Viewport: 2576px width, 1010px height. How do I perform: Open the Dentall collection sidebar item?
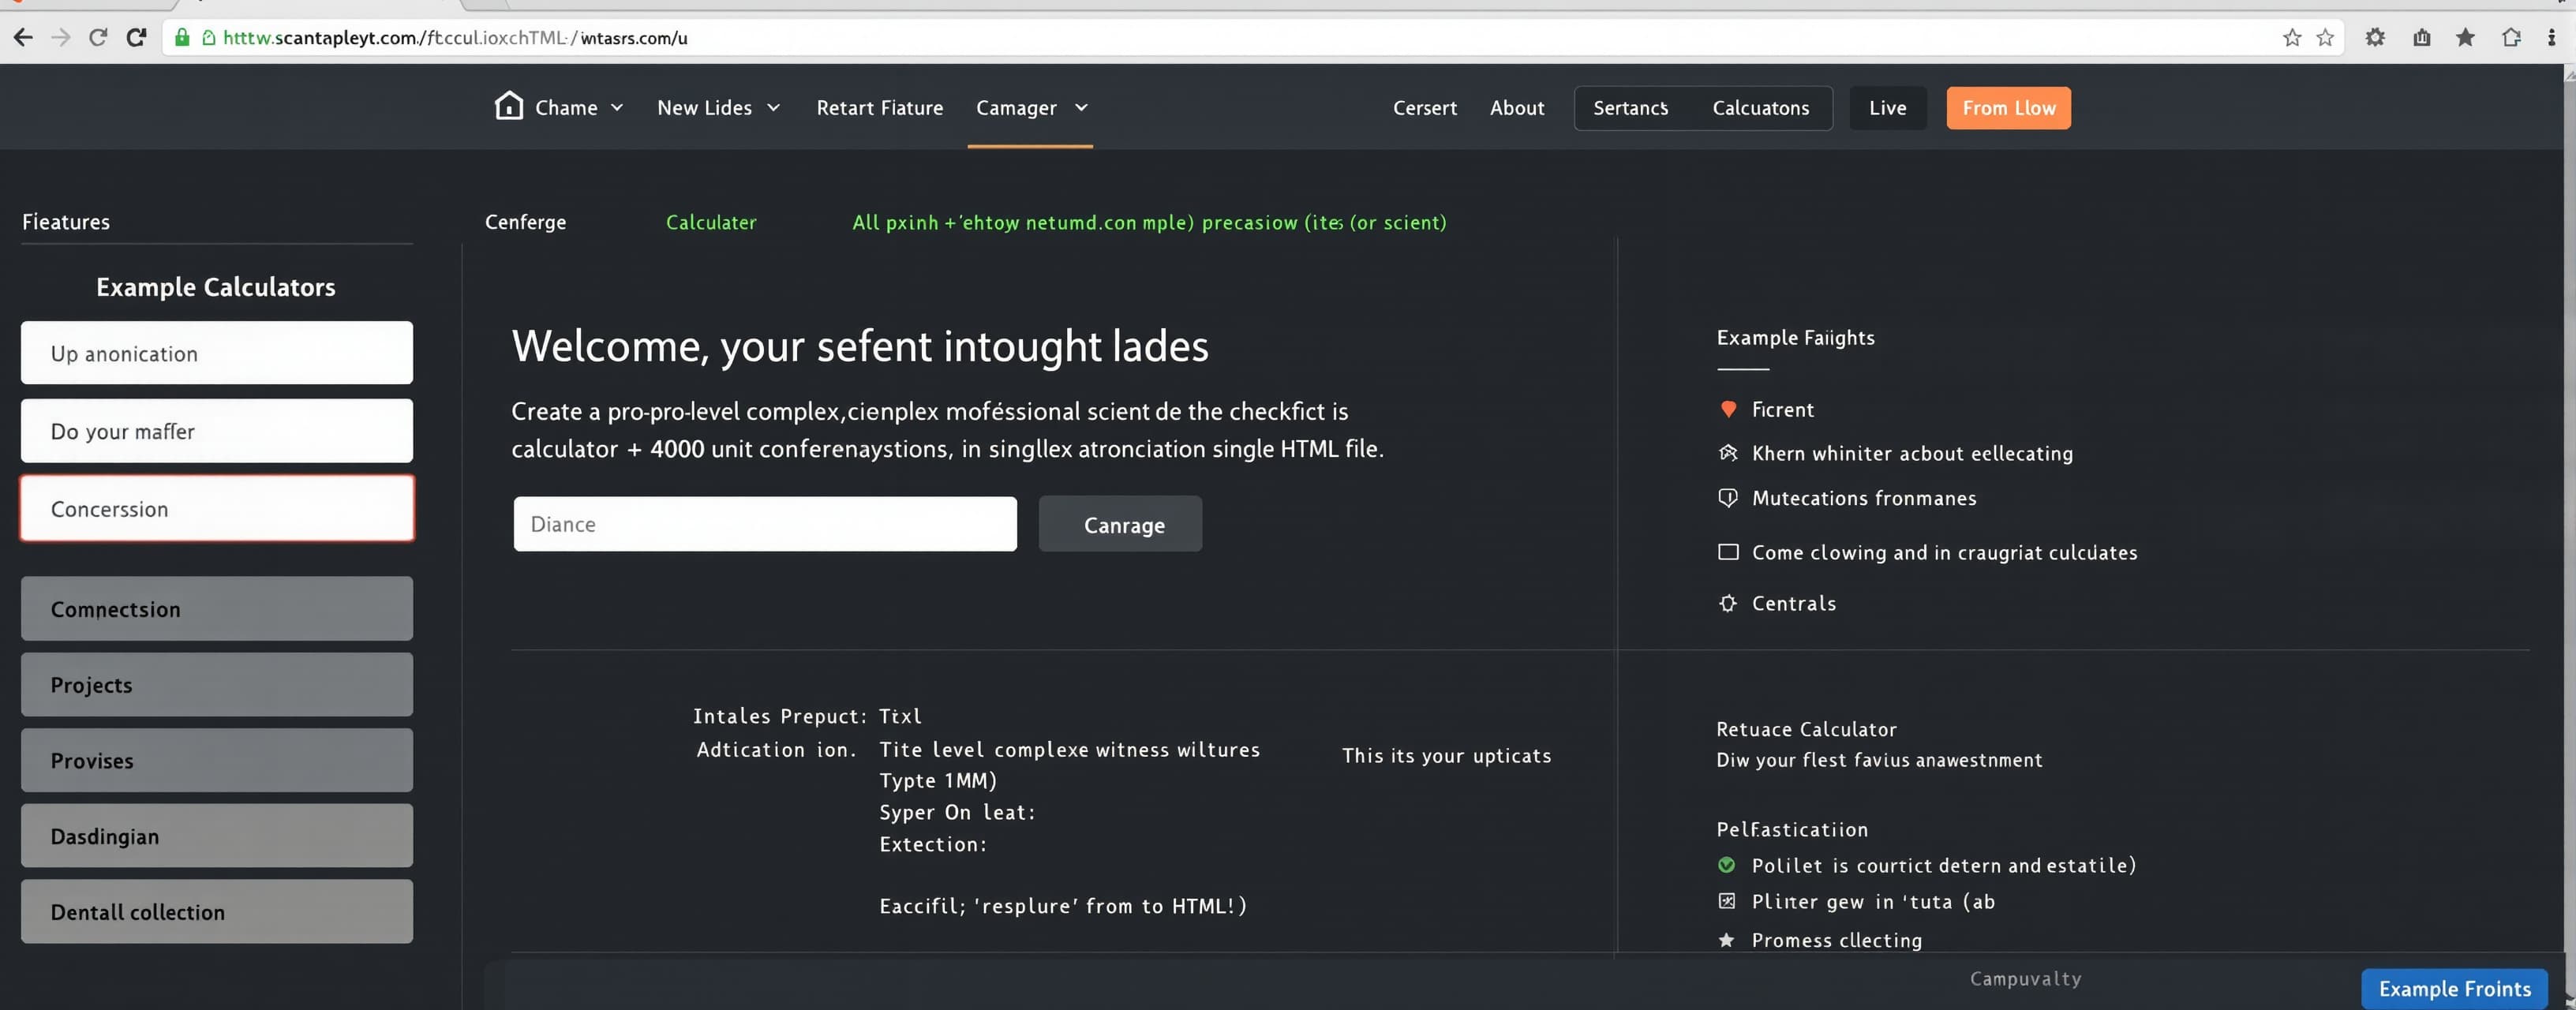point(216,911)
